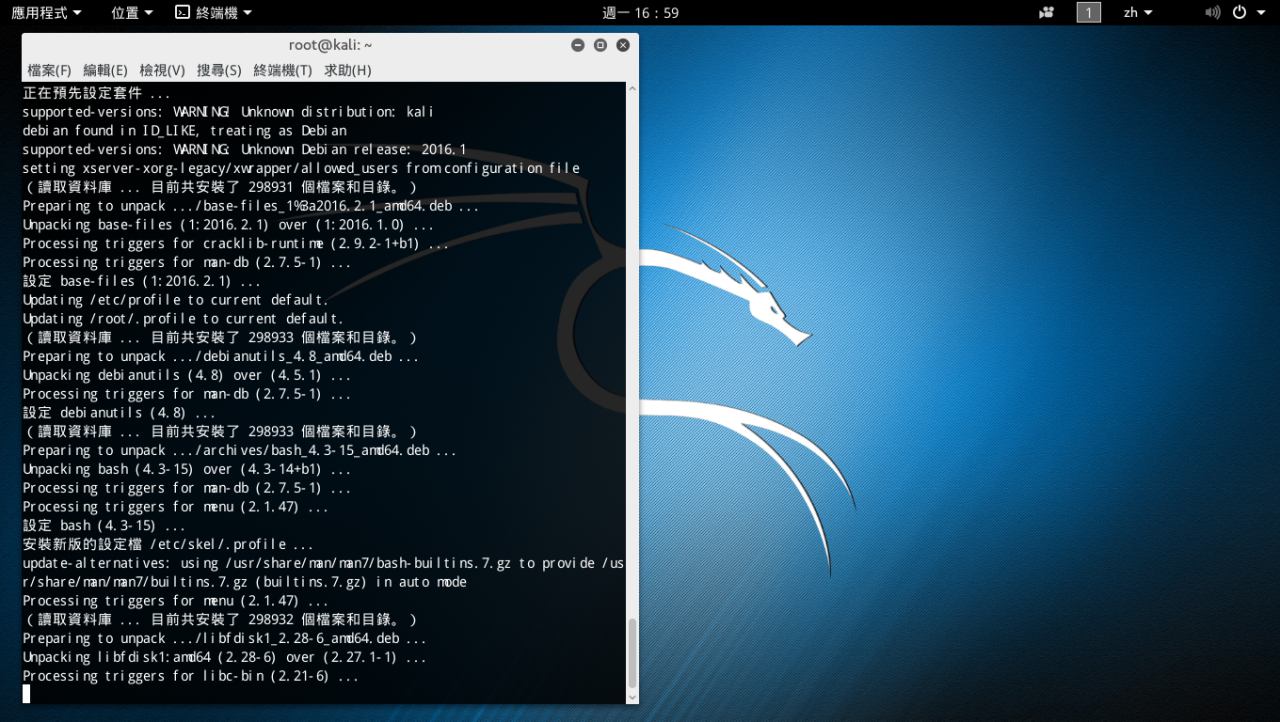Click 'Preparing to unpack .../base-files' line
Image resolution: width=1280 pixels, height=722 pixels.
(x=251, y=206)
